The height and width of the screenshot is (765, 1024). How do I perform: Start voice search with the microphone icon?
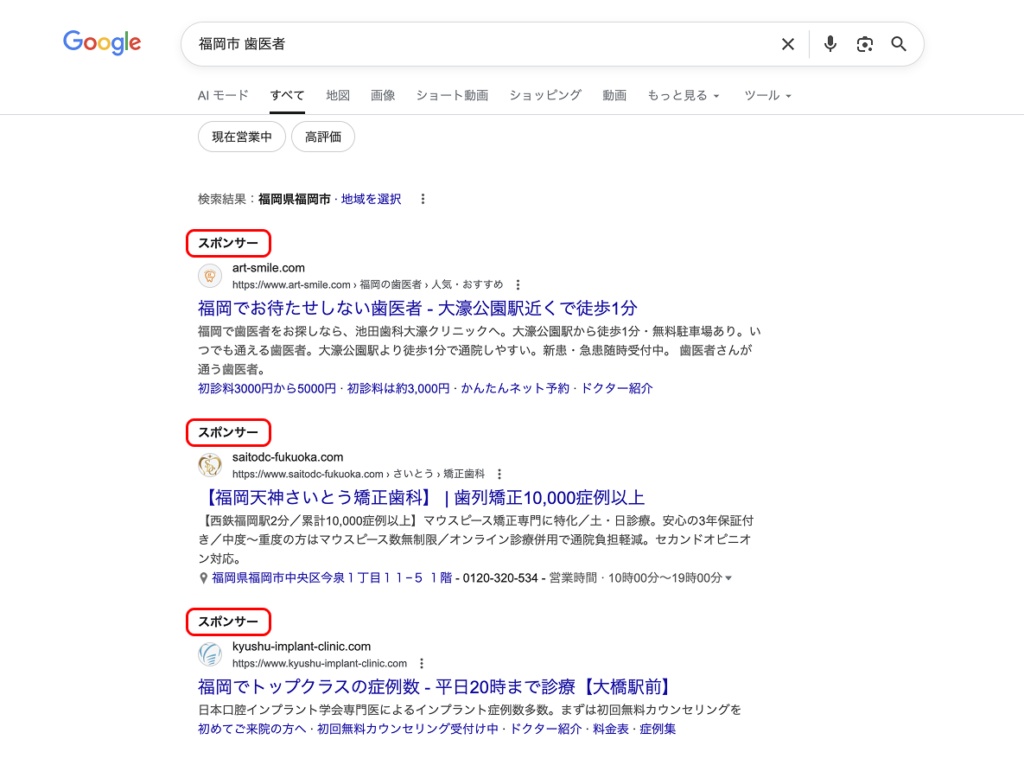coord(830,44)
